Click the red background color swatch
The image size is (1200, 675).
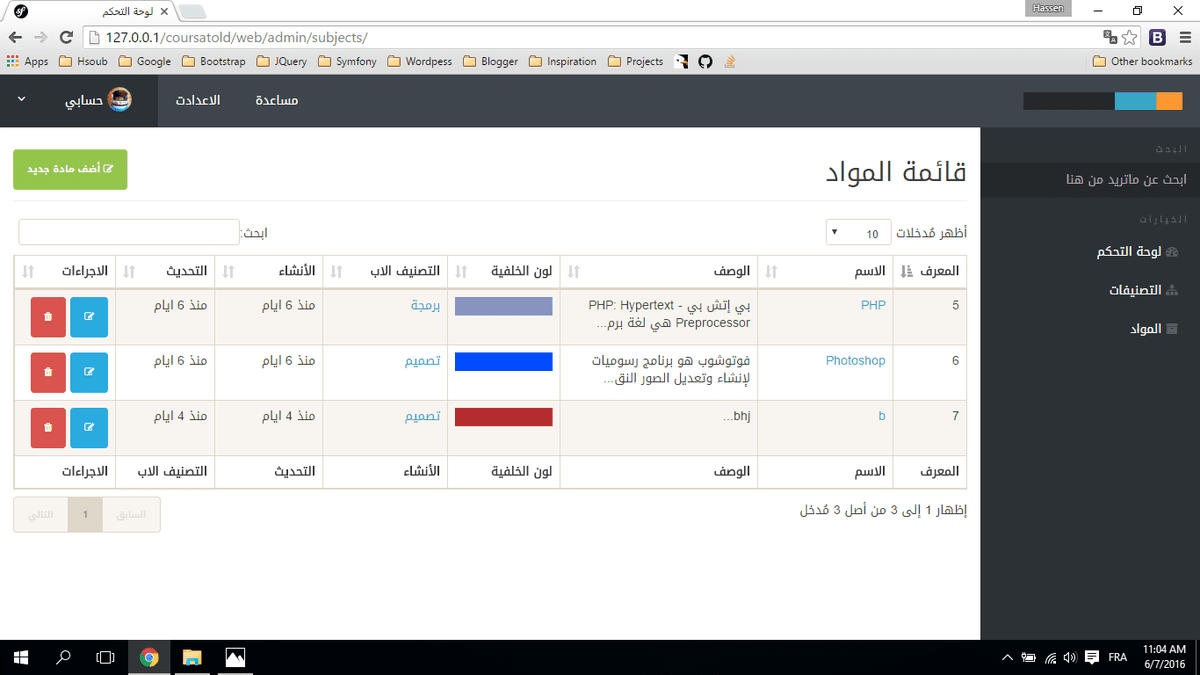(x=503, y=416)
